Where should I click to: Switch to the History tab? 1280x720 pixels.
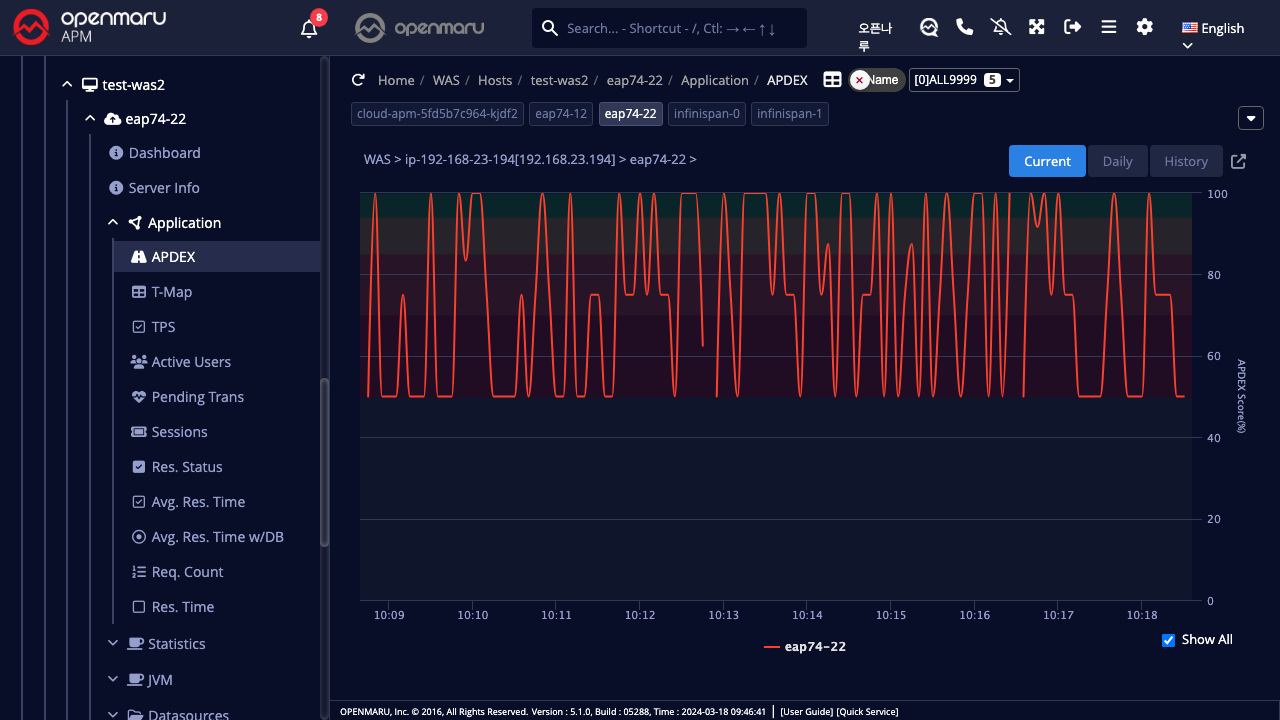tap(1186, 161)
